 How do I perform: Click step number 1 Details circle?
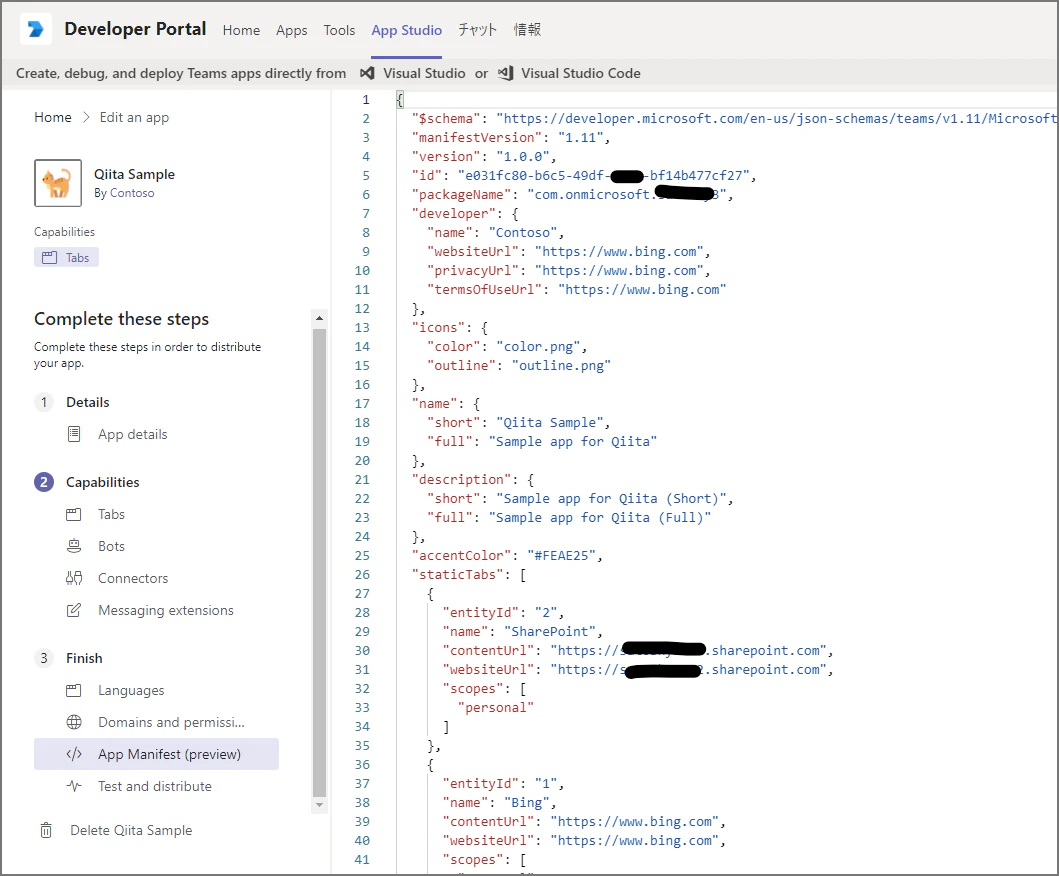point(44,403)
